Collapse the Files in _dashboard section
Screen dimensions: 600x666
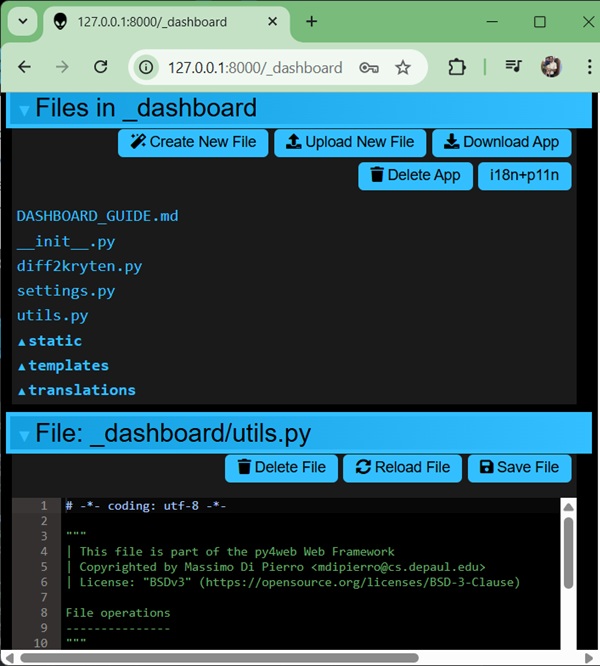(x=24, y=110)
